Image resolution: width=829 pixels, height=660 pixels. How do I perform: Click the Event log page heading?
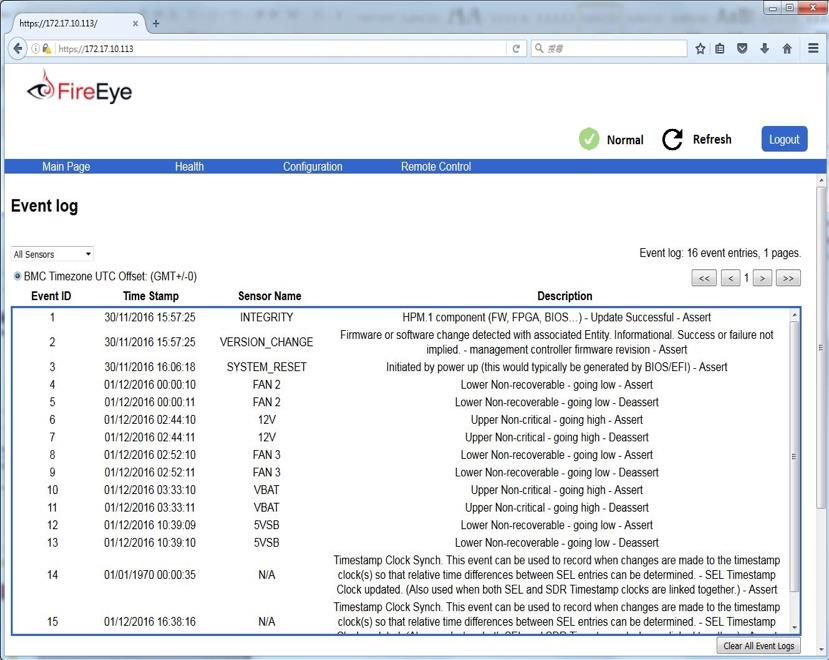tap(44, 206)
